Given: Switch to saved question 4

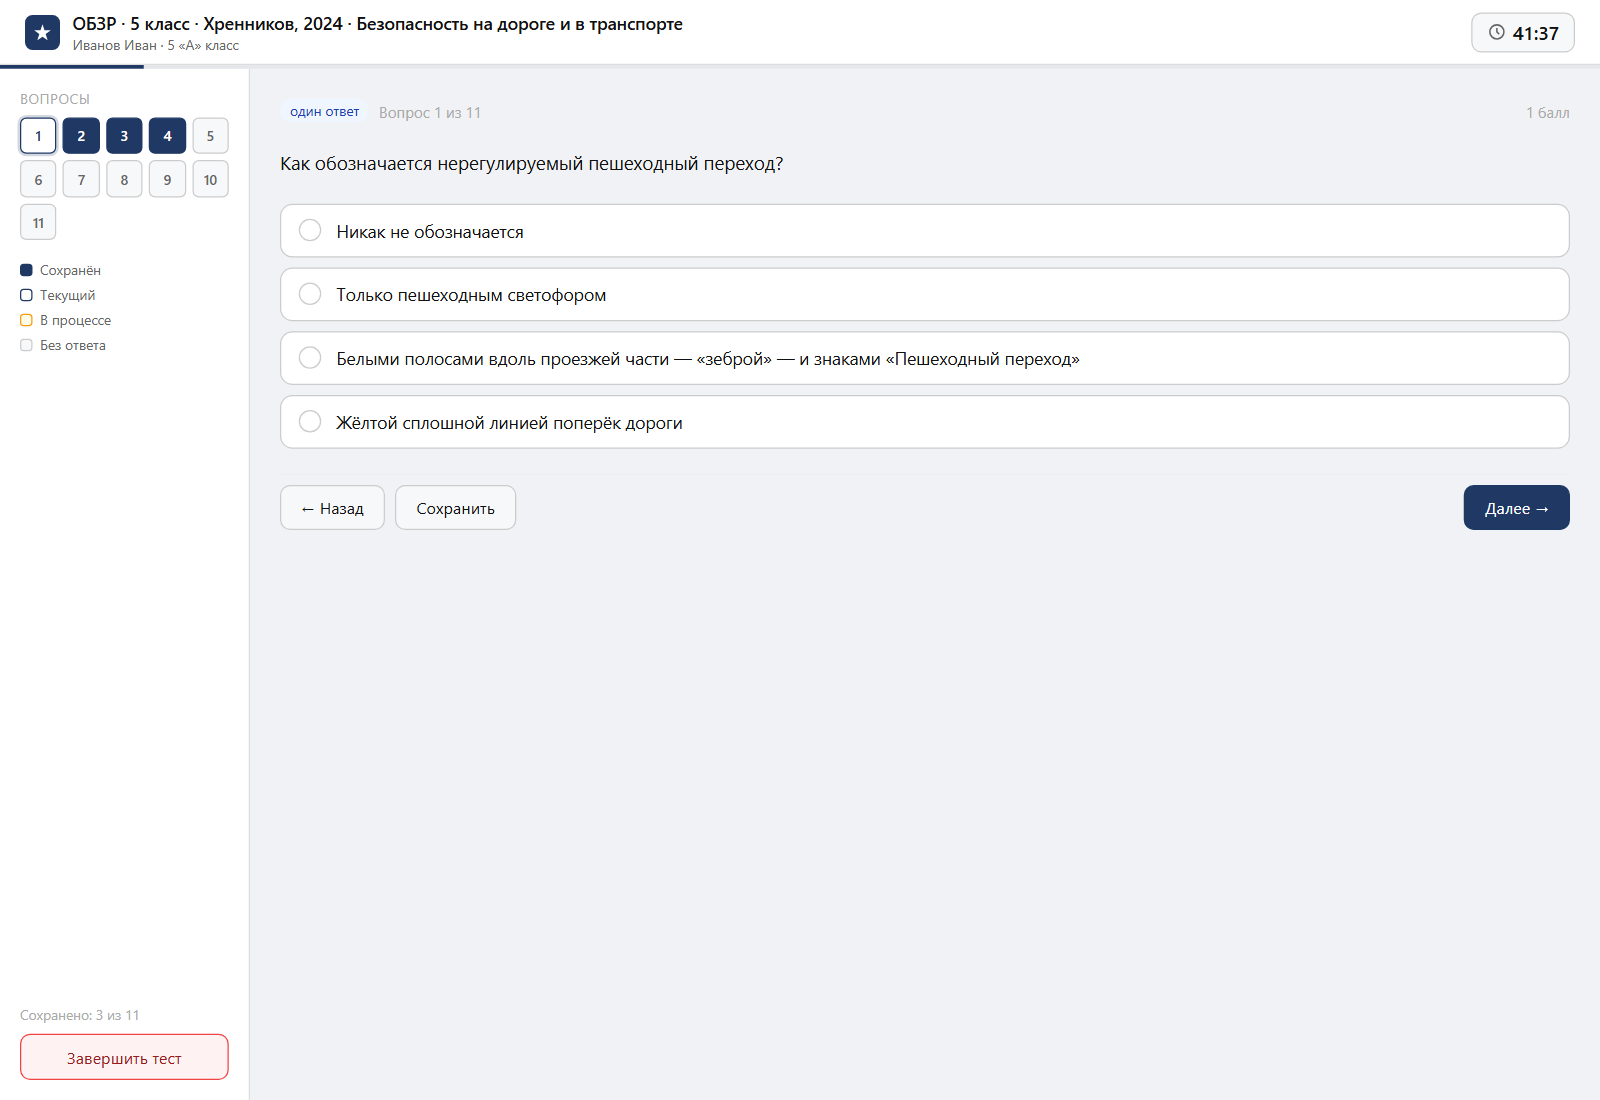Looking at the screenshot, I should 167,136.
